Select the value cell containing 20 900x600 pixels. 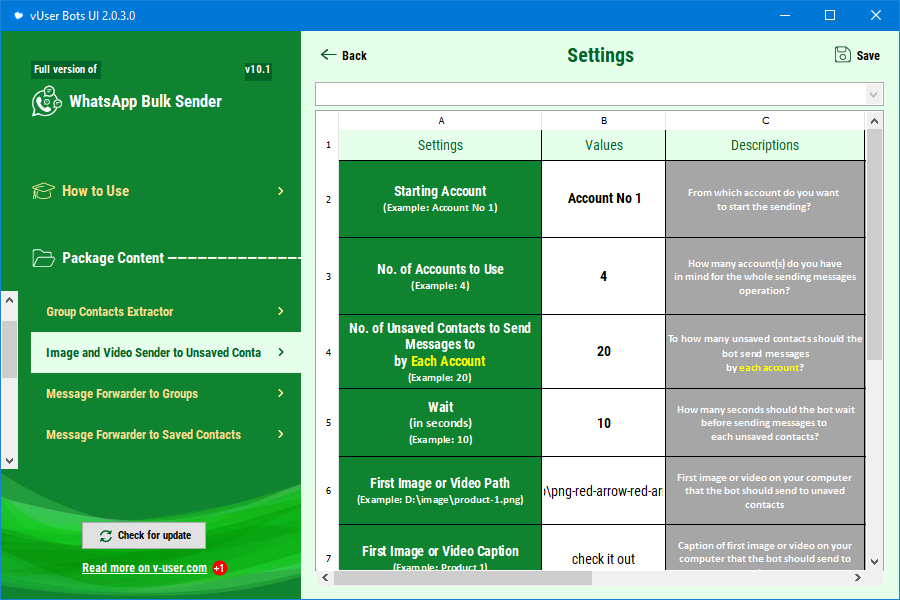point(604,351)
